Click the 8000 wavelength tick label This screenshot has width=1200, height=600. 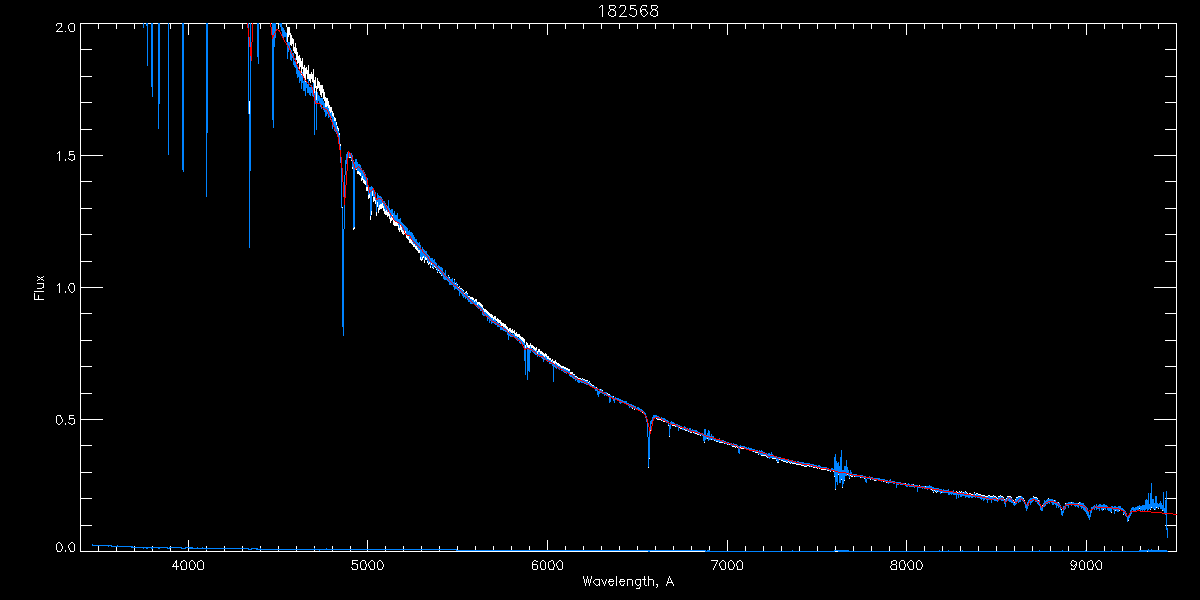point(907,564)
